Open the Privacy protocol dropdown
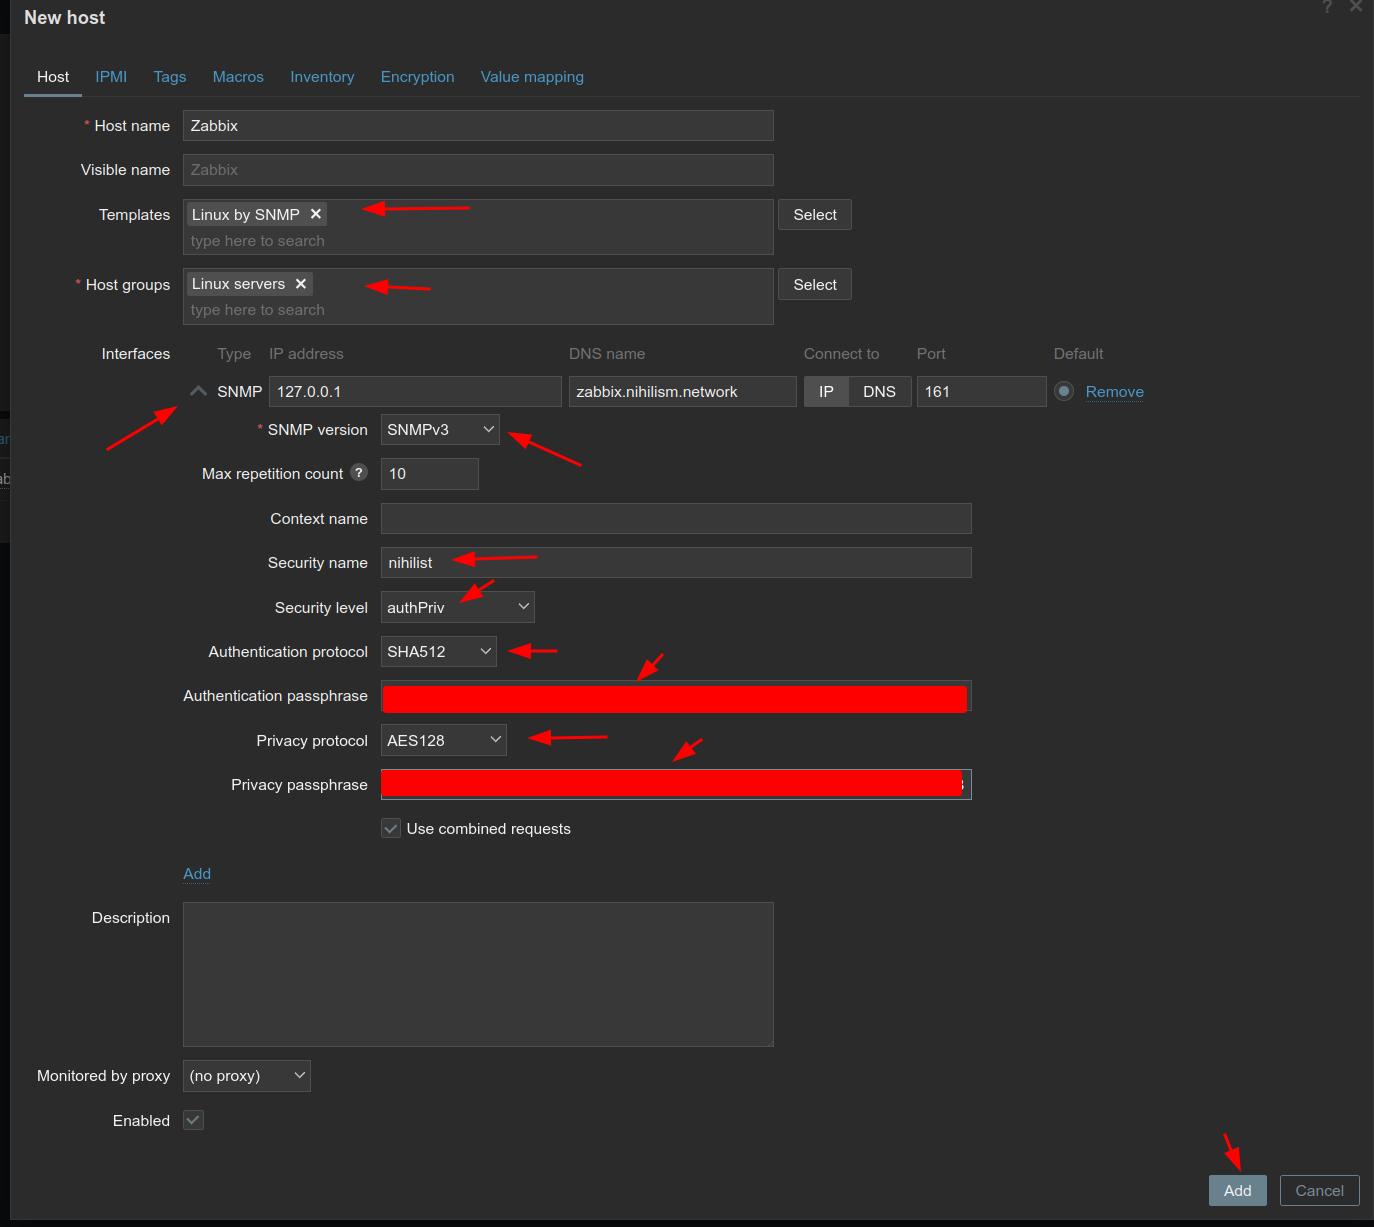 (444, 740)
